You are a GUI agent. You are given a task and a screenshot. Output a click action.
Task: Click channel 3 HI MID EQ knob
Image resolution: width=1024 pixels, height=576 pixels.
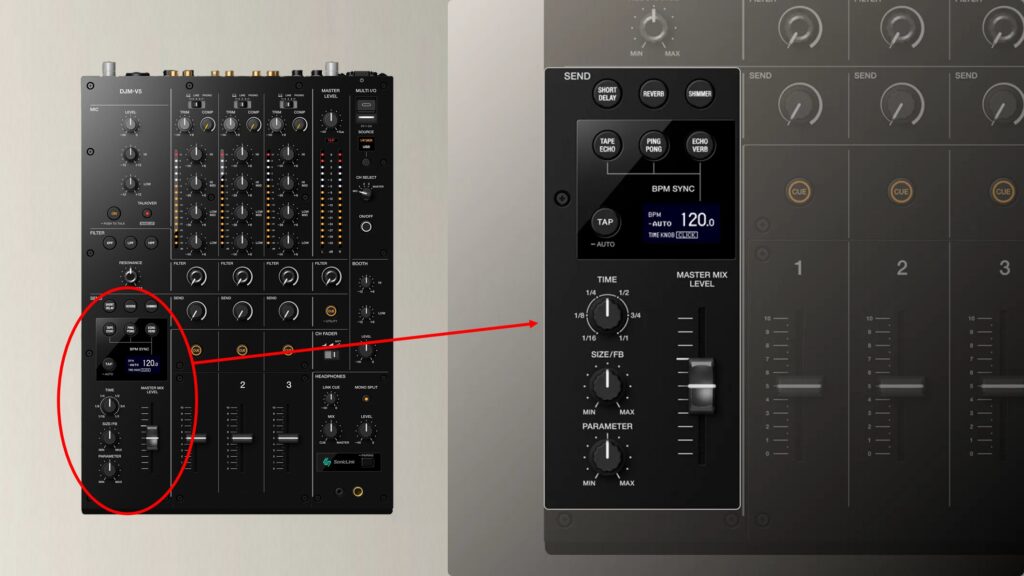[287, 183]
